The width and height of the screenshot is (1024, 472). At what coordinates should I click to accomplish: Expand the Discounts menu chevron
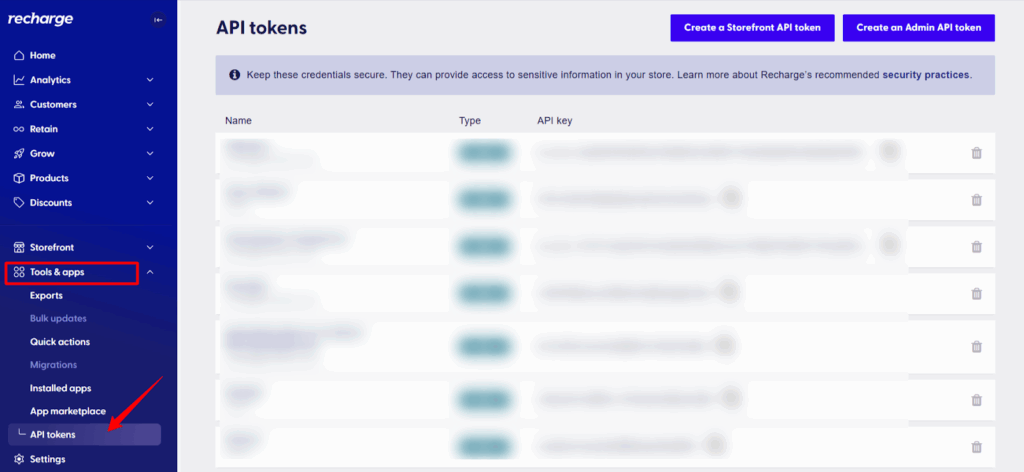(x=150, y=203)
